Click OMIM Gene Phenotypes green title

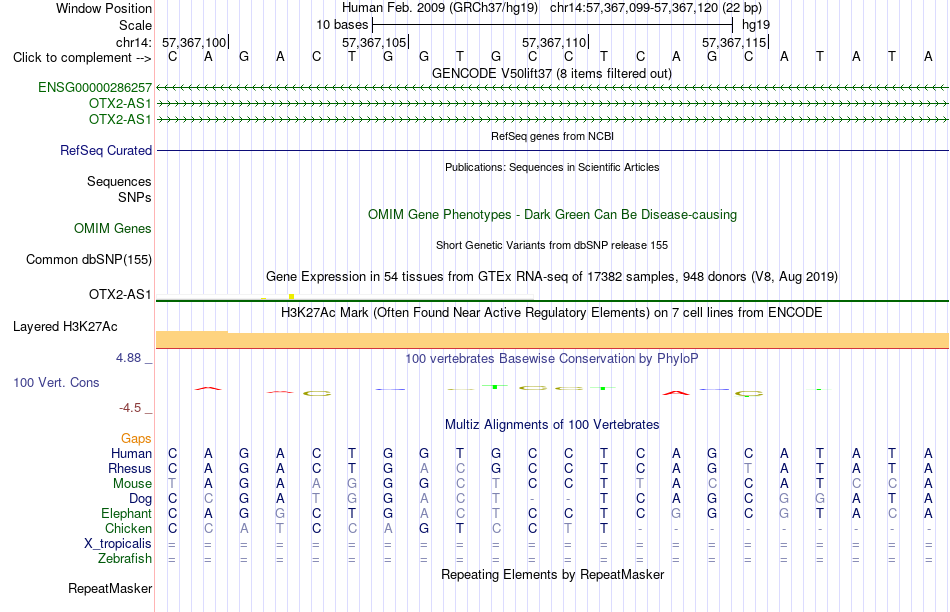click(x=552, y=215)
